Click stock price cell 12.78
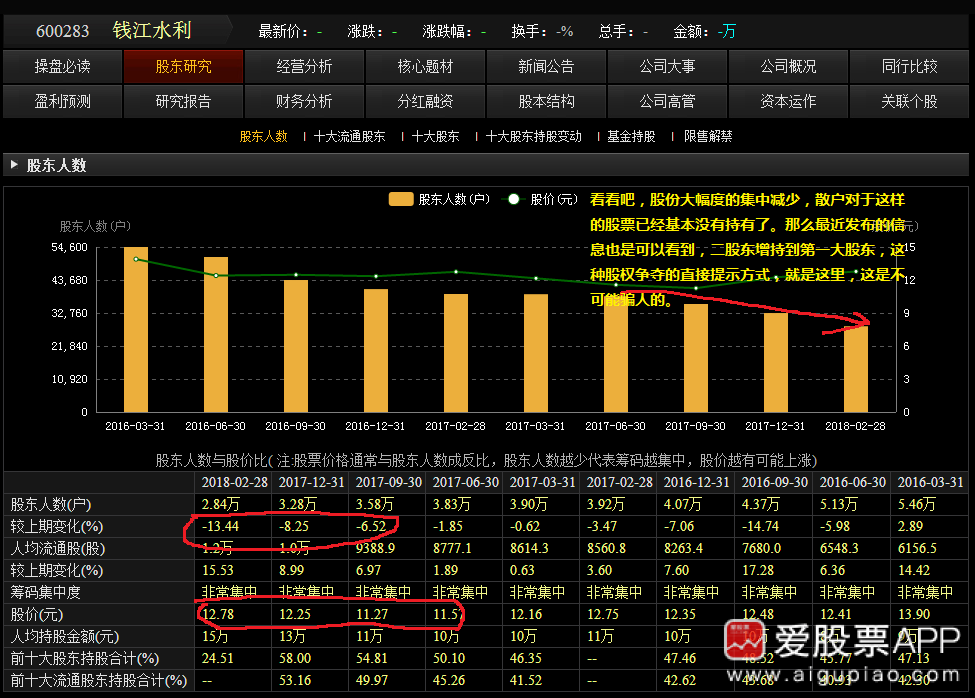The height and width of the screenshot is (698, 975). pyautogui.click(x=218, y=615)
